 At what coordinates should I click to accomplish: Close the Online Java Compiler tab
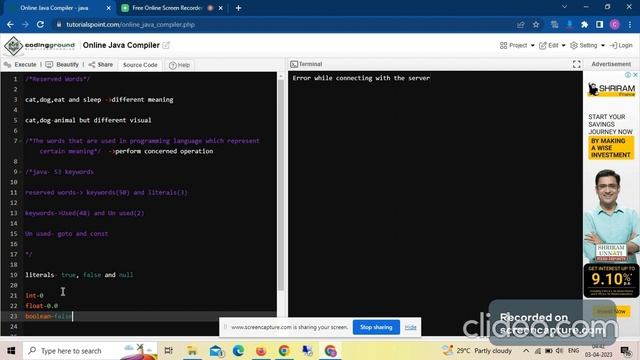(x=109, y=8)
